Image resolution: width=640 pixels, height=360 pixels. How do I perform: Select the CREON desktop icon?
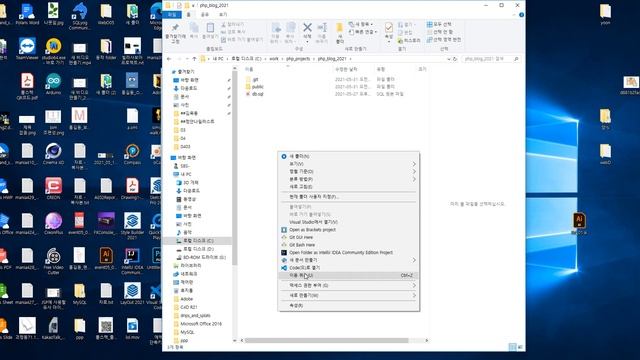point(53,189)
